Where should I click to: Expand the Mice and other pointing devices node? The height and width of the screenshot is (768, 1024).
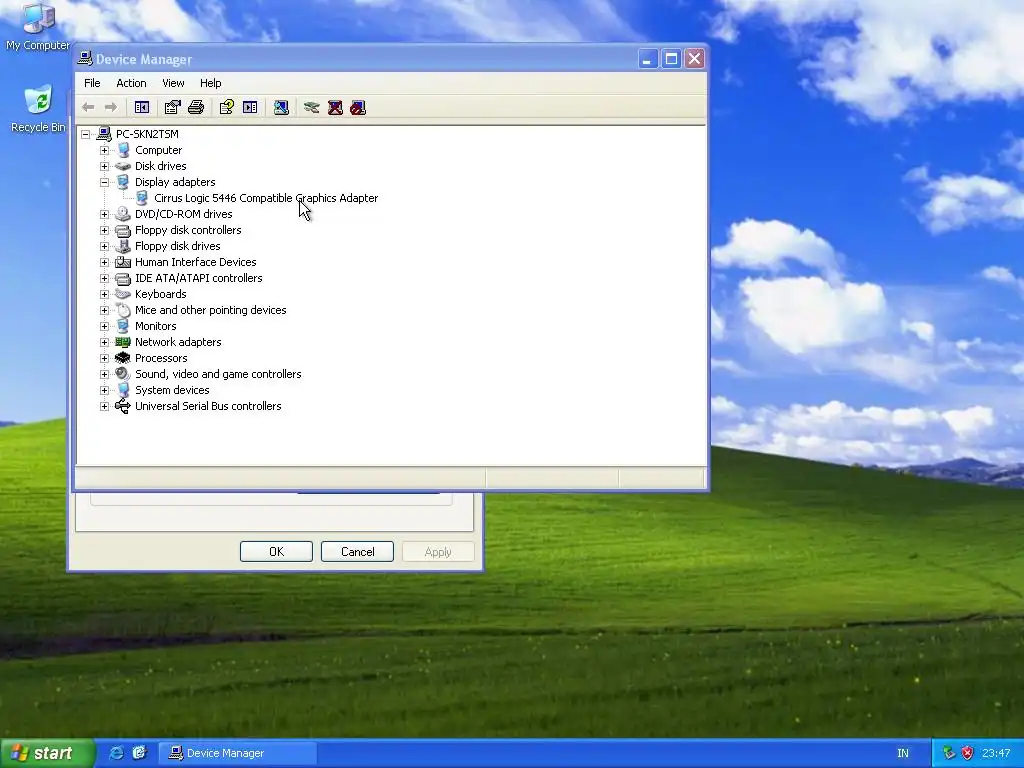[104, 310]
